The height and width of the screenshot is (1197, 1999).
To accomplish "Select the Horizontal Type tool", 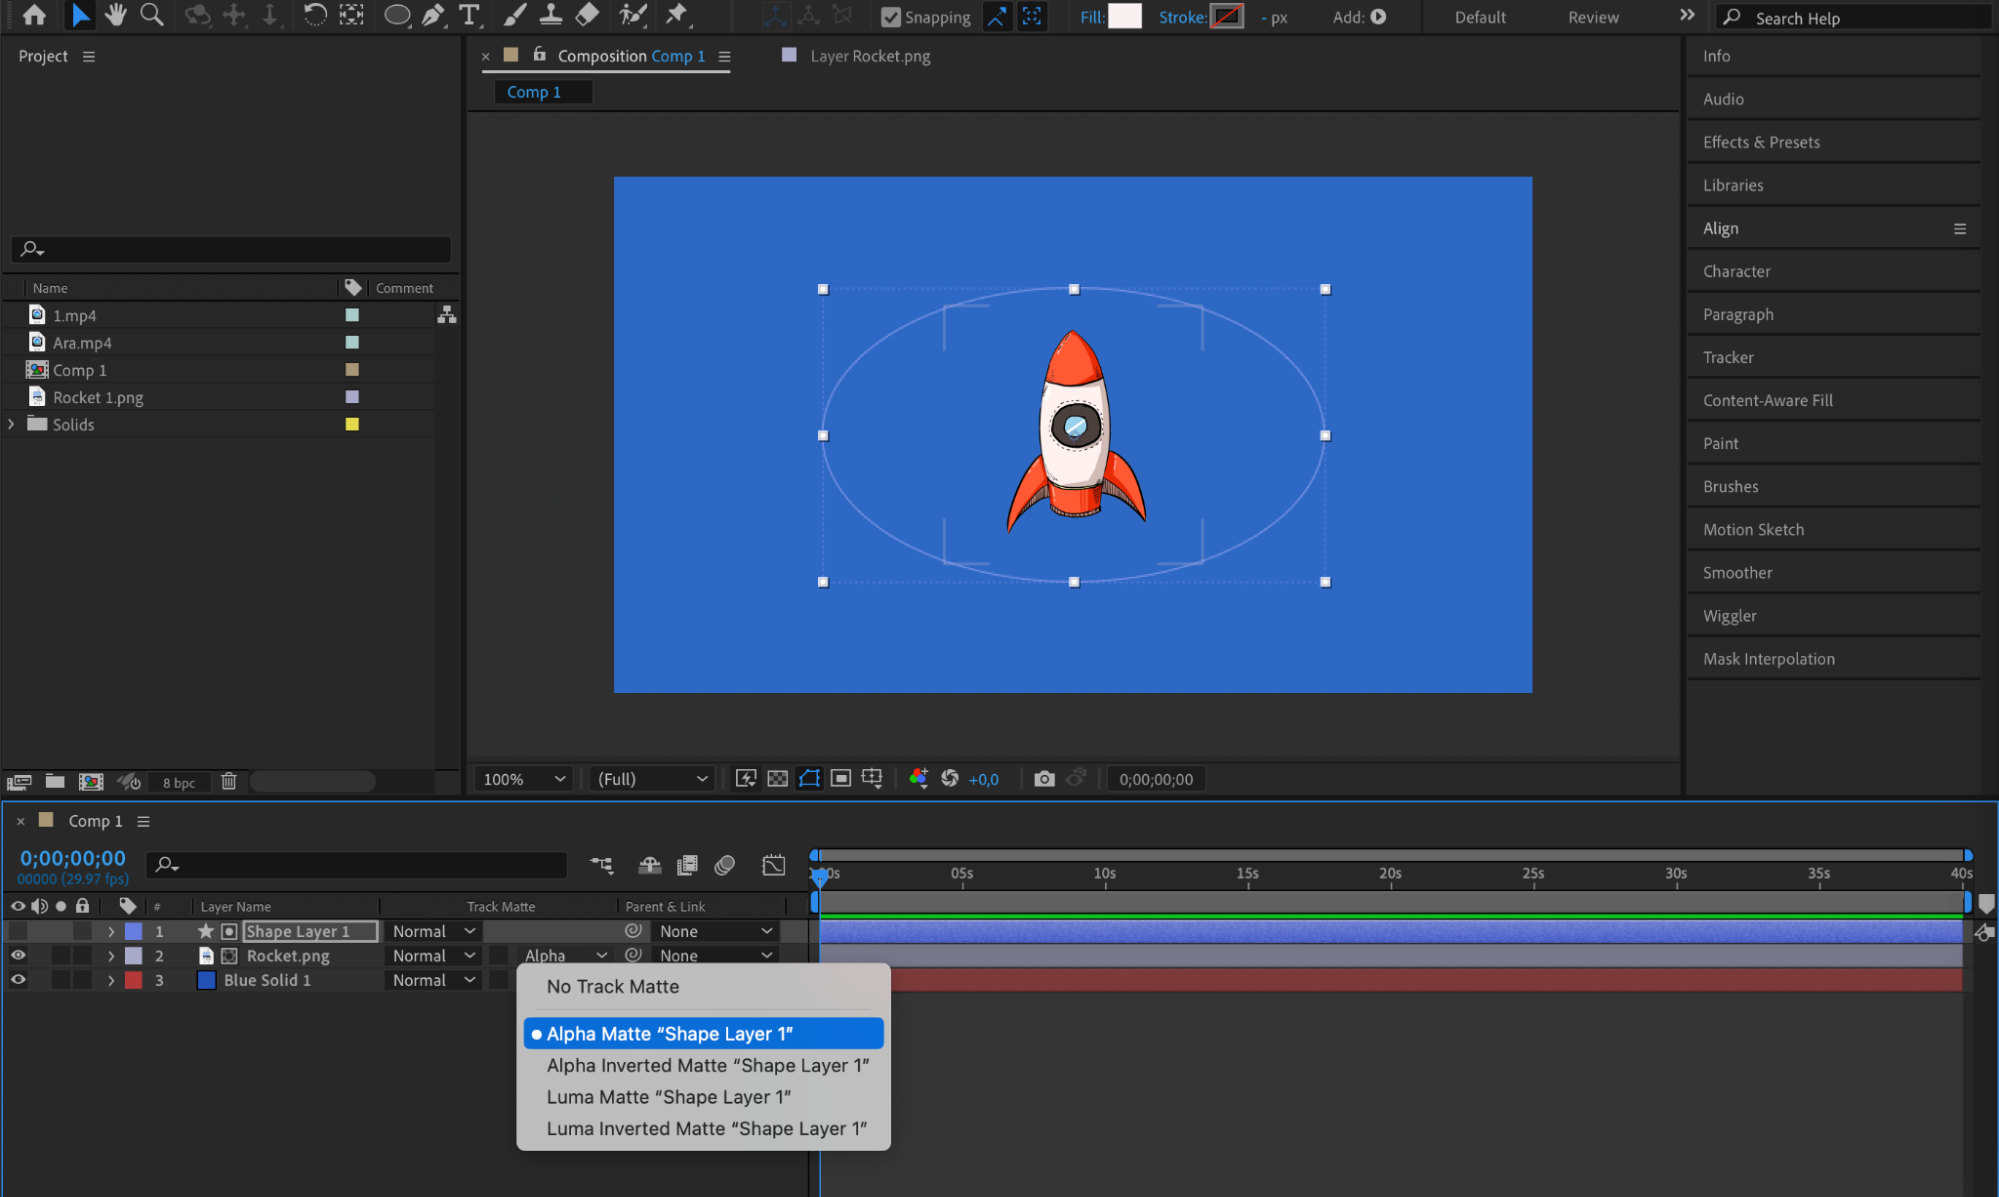I will [x=468, y=15].
